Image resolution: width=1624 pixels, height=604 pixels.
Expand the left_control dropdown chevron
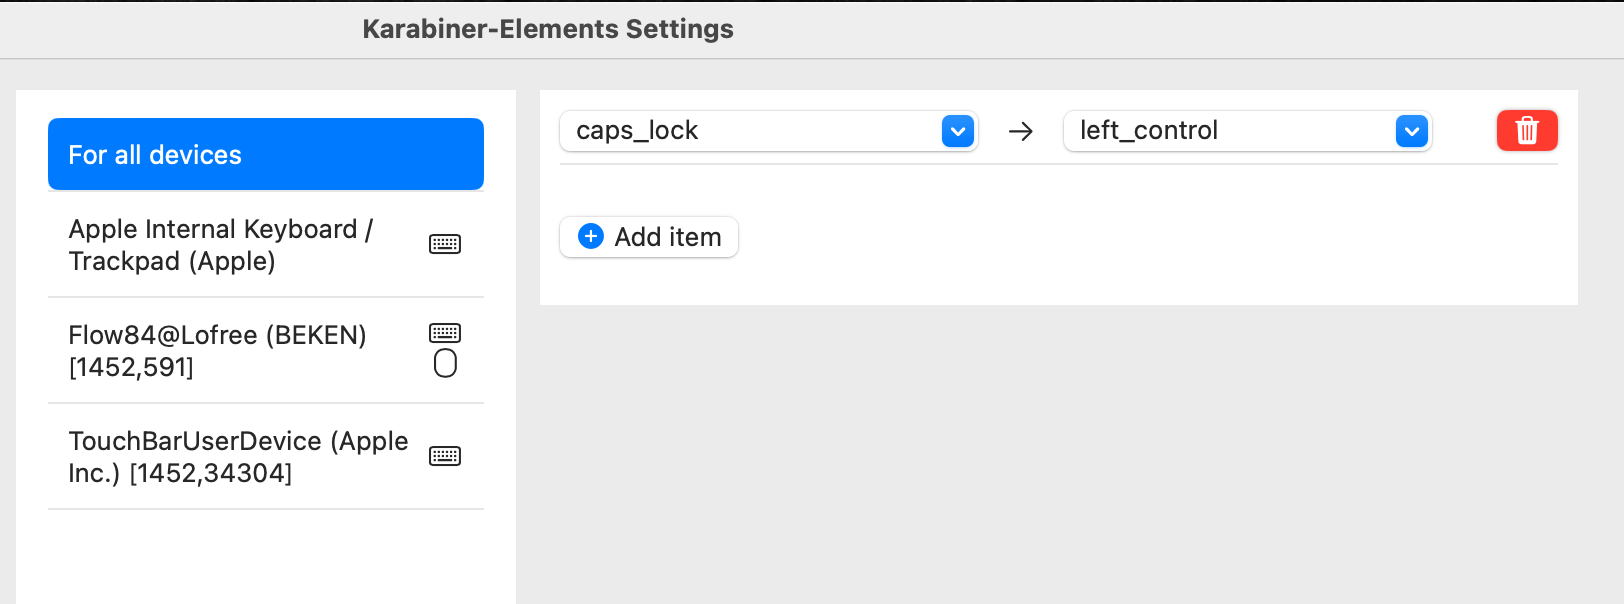coord(1411,131)
